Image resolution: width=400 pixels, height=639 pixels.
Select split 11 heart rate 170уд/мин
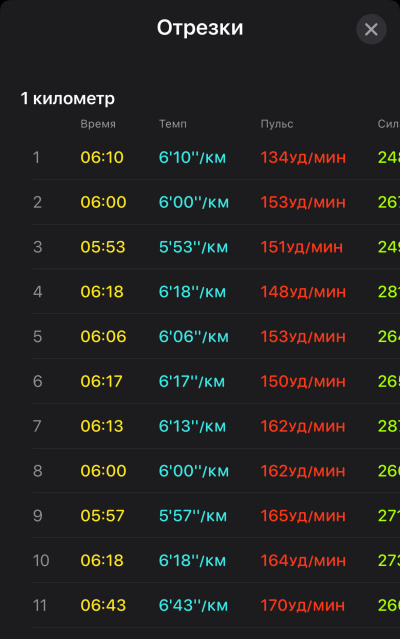303,606
